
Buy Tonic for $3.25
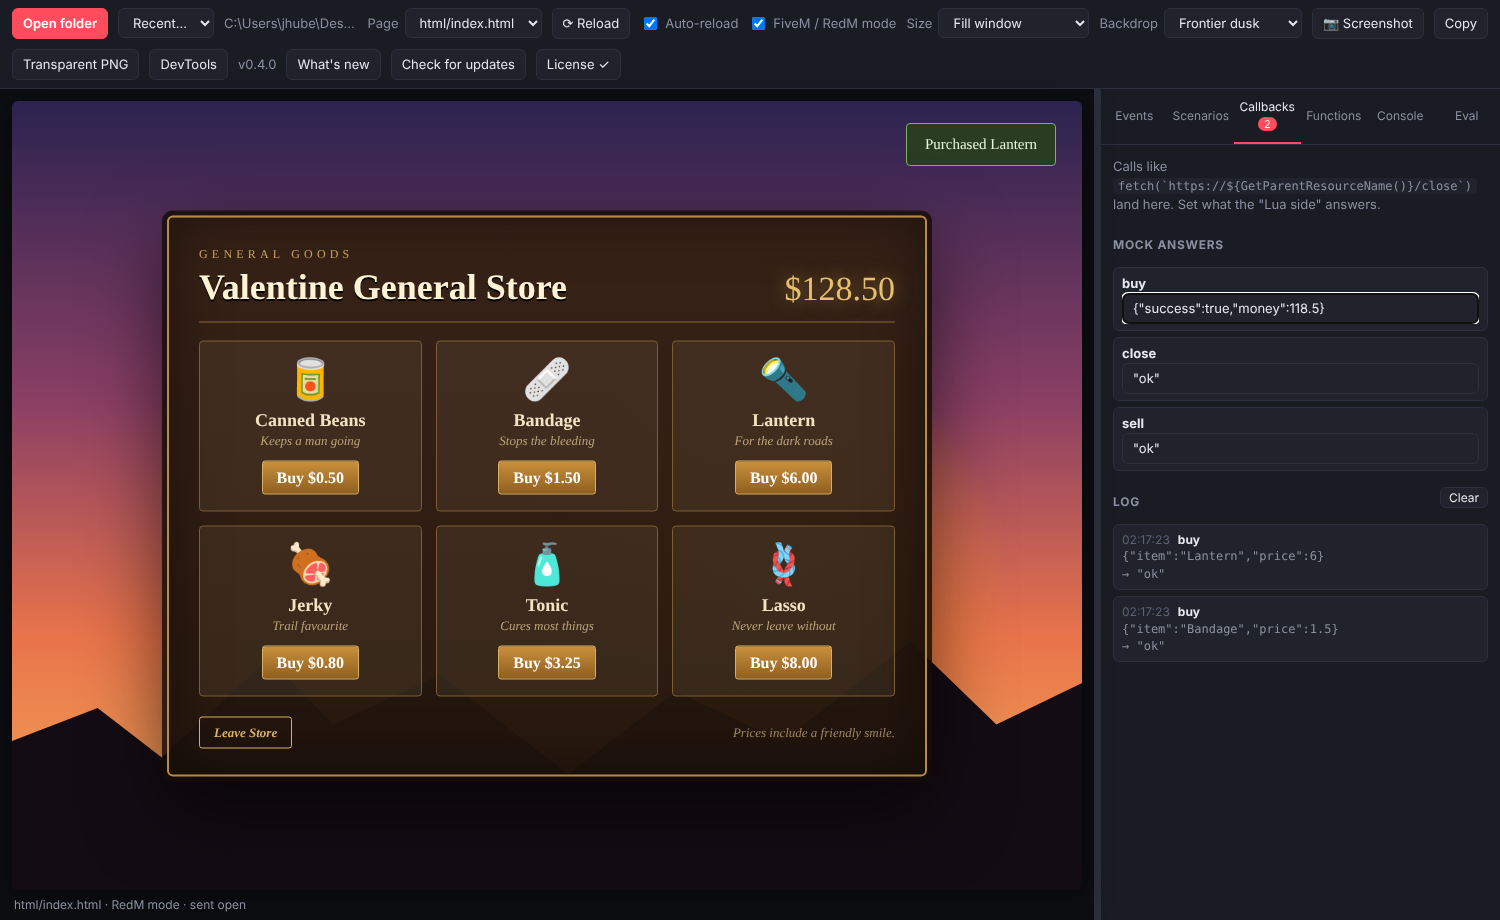coord(547,663)
